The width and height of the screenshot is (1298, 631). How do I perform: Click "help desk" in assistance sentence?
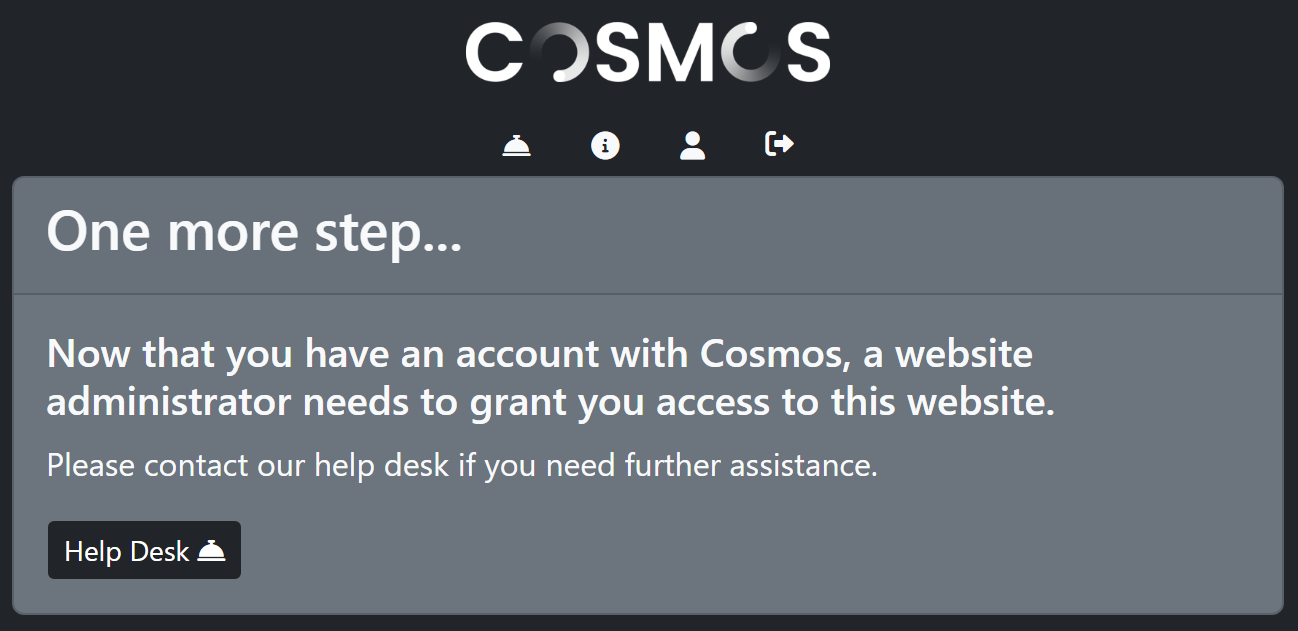click(x=382, y=466)
